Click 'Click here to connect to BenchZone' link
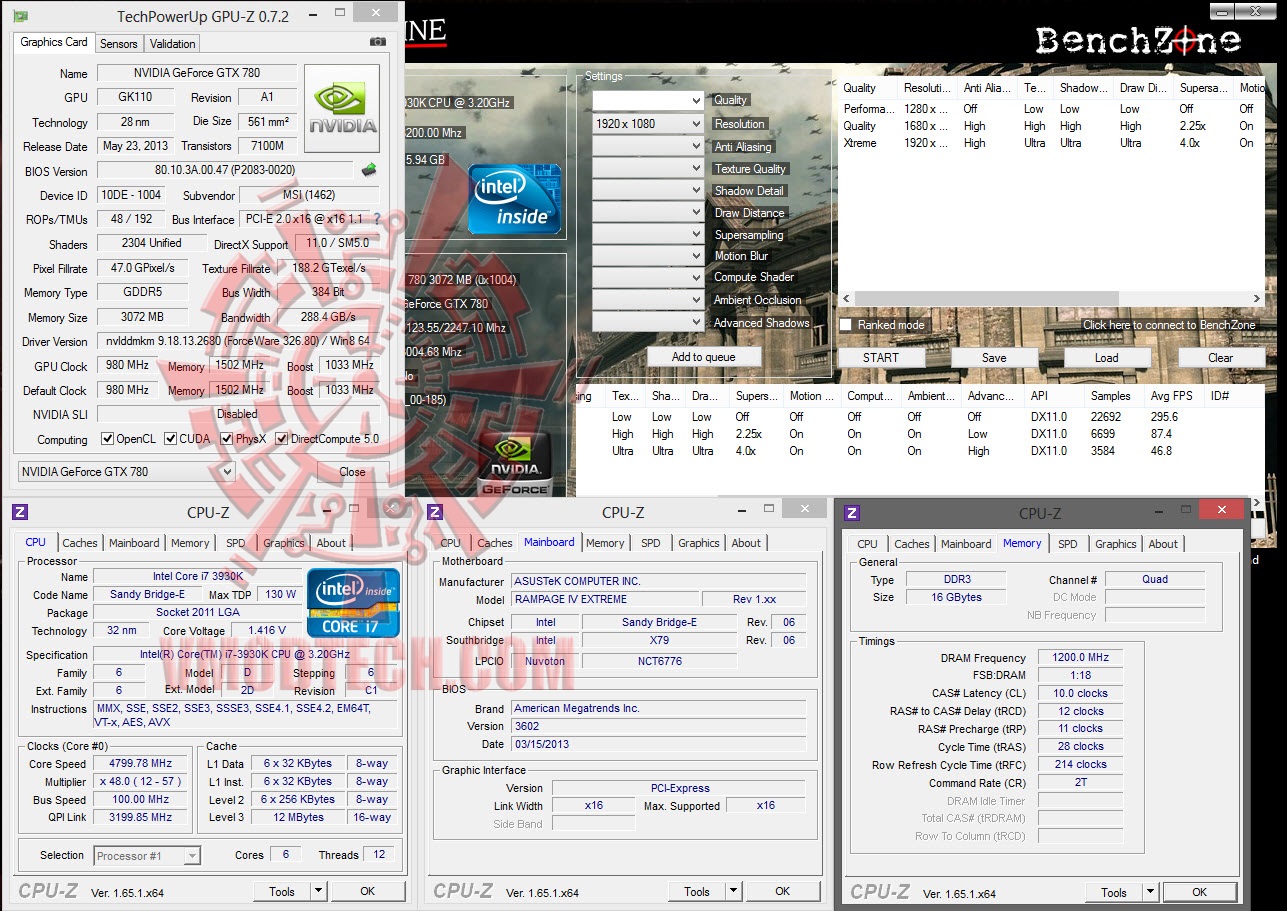This screenshot has height=911, width=1287. pyautogui.click(x=1169, y=325)
